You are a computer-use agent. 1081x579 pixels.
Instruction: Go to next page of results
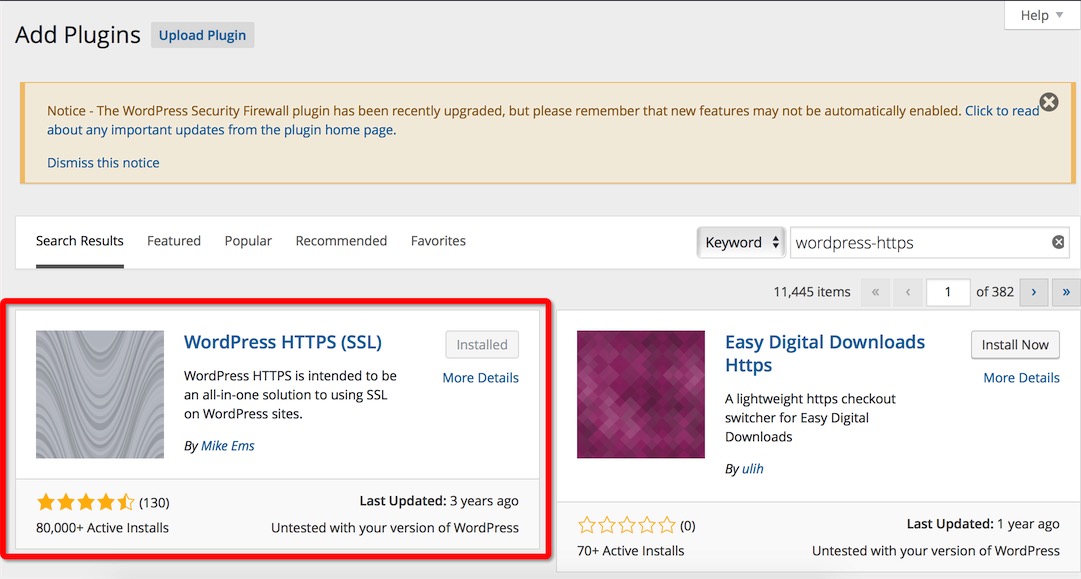(1033, 292)
